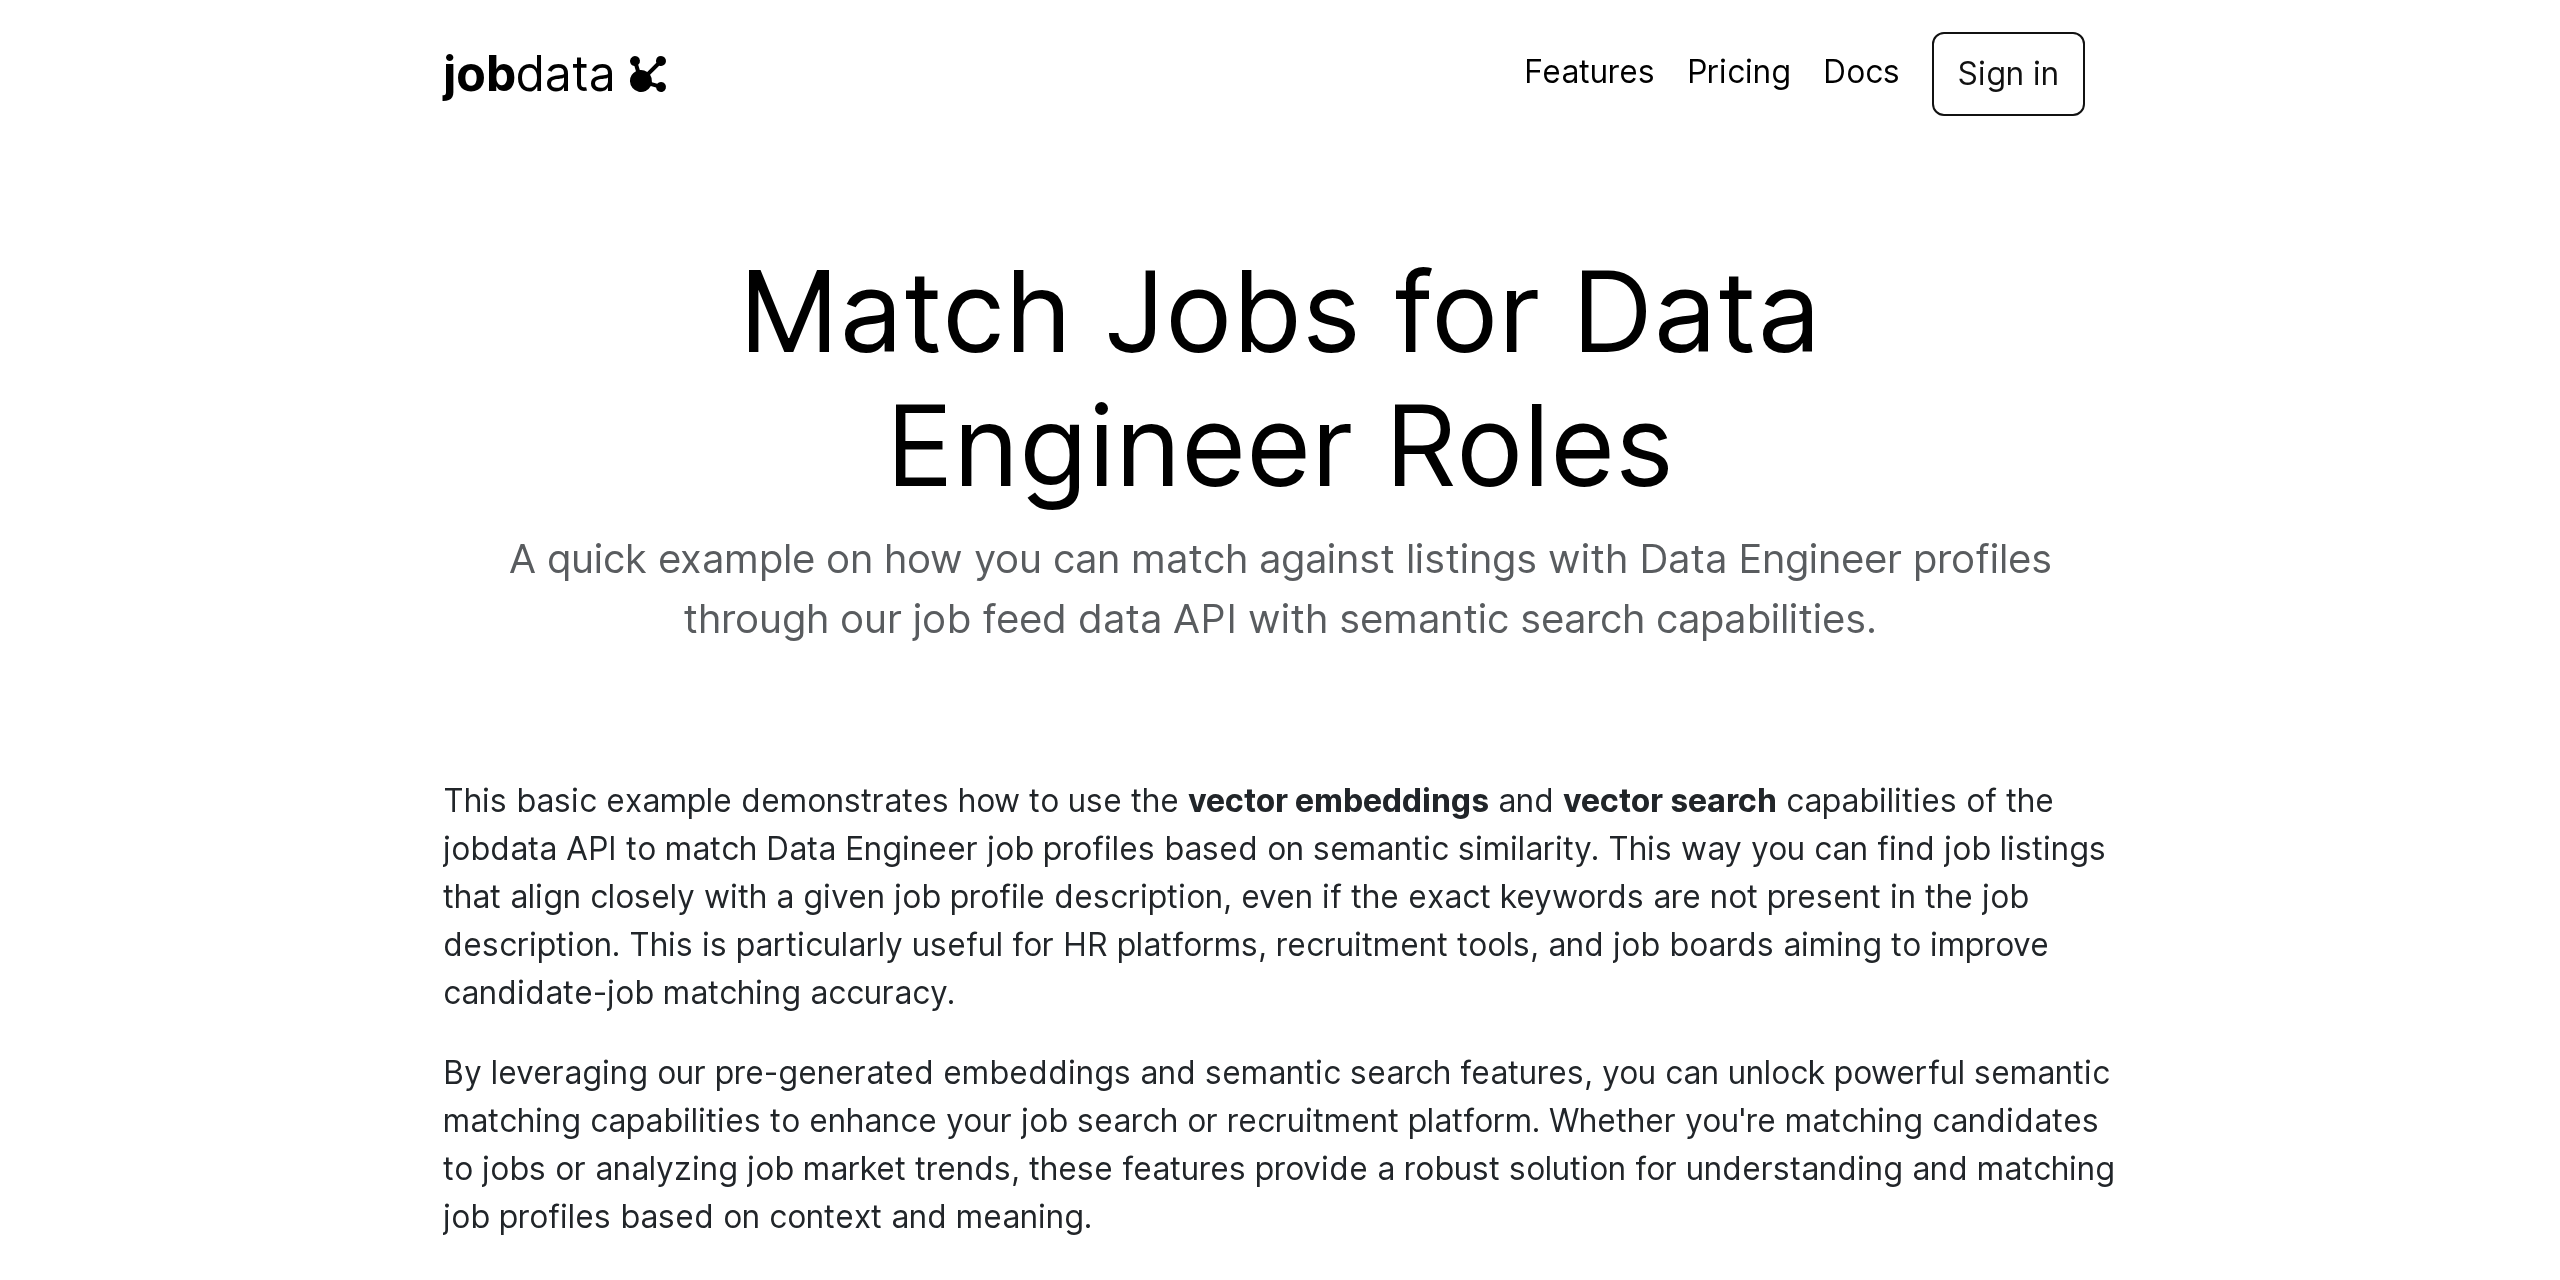Select the heading Match Jobs for Data Engineer Roles
This screenshot has height=1280, width=2560.
[1280, 380]
